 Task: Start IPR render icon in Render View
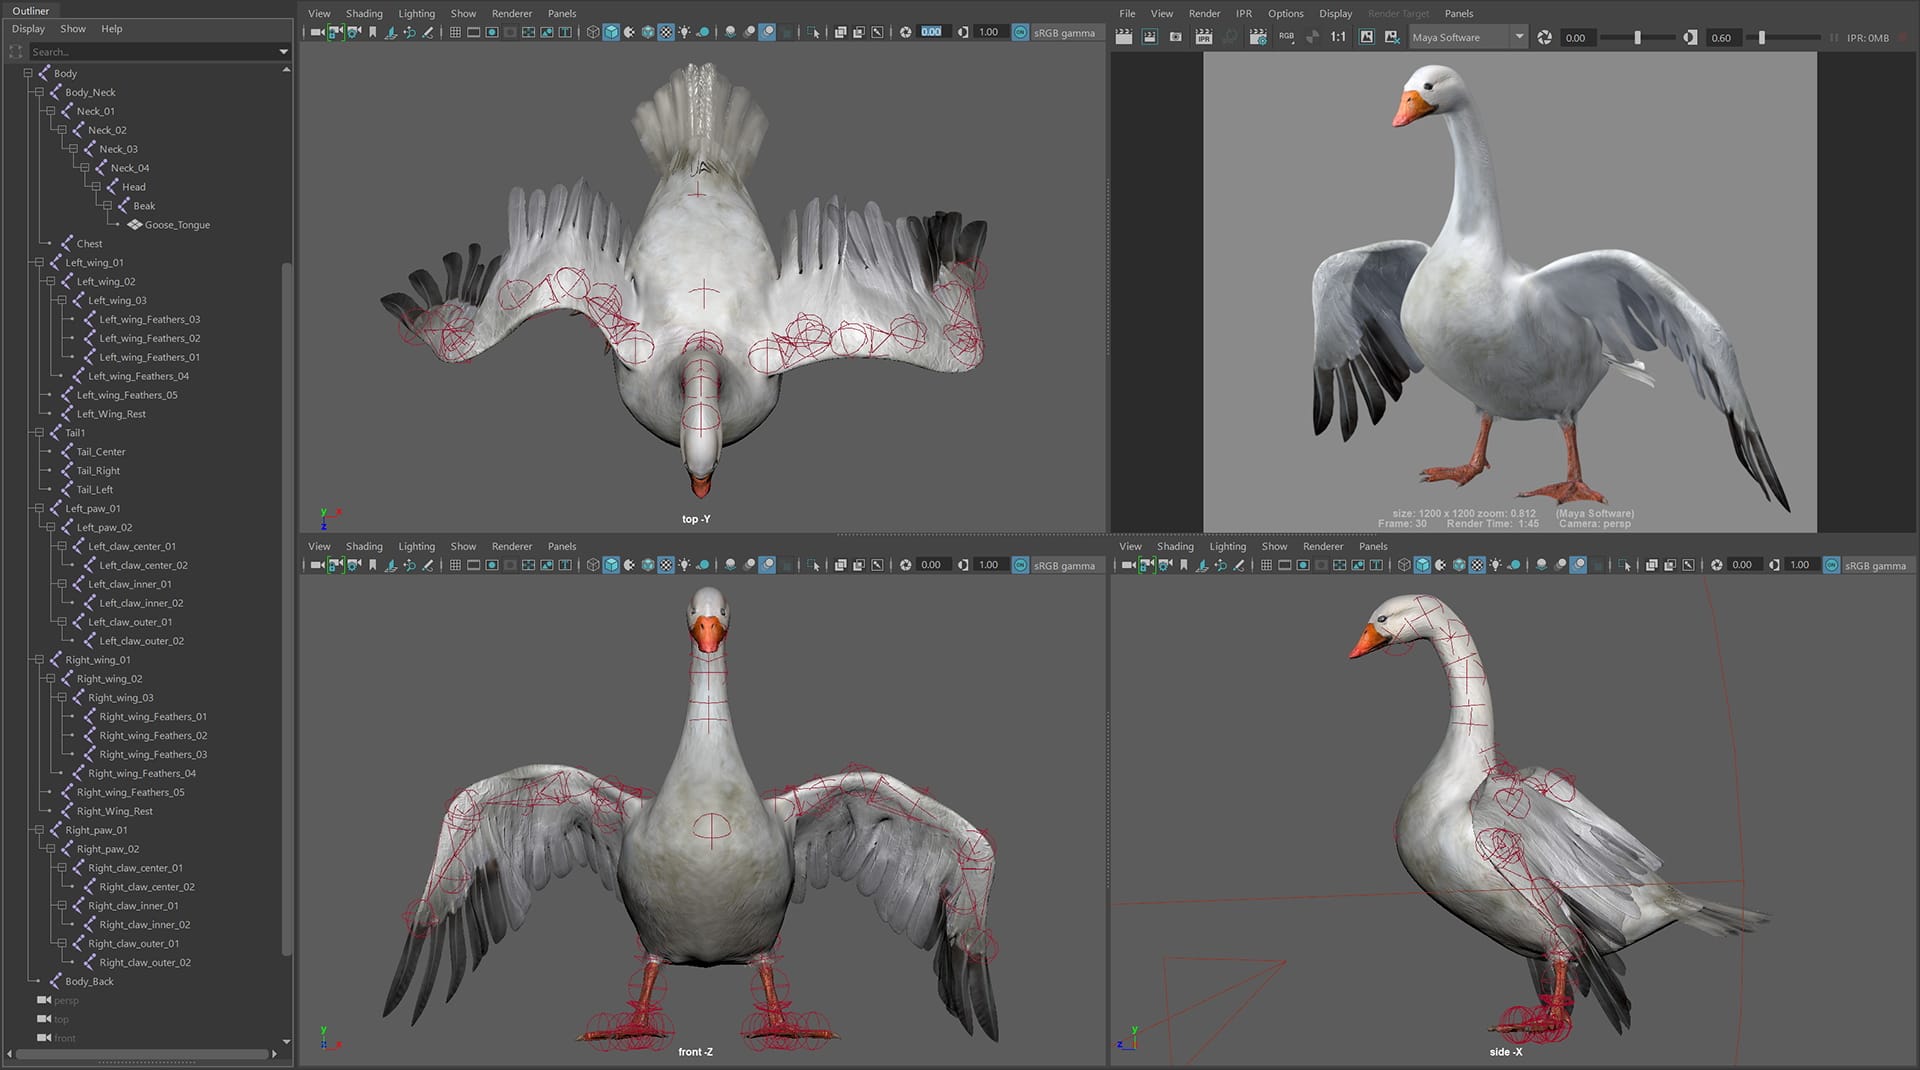[x=1204, y=37]
